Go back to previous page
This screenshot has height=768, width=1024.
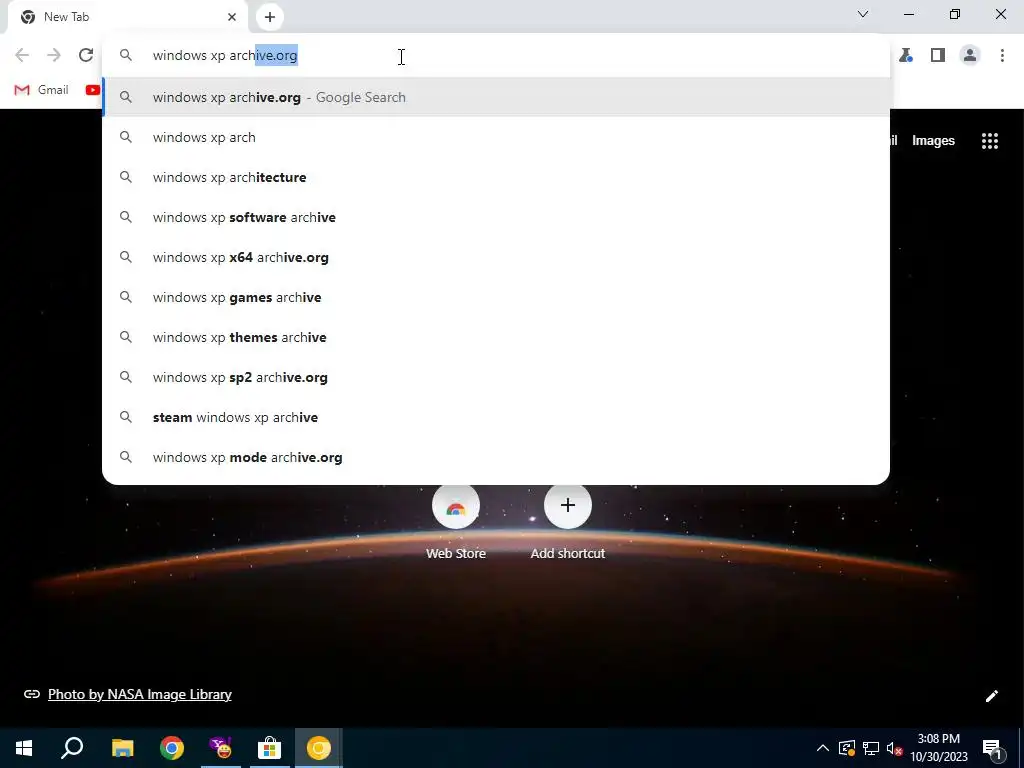(22, 56)
